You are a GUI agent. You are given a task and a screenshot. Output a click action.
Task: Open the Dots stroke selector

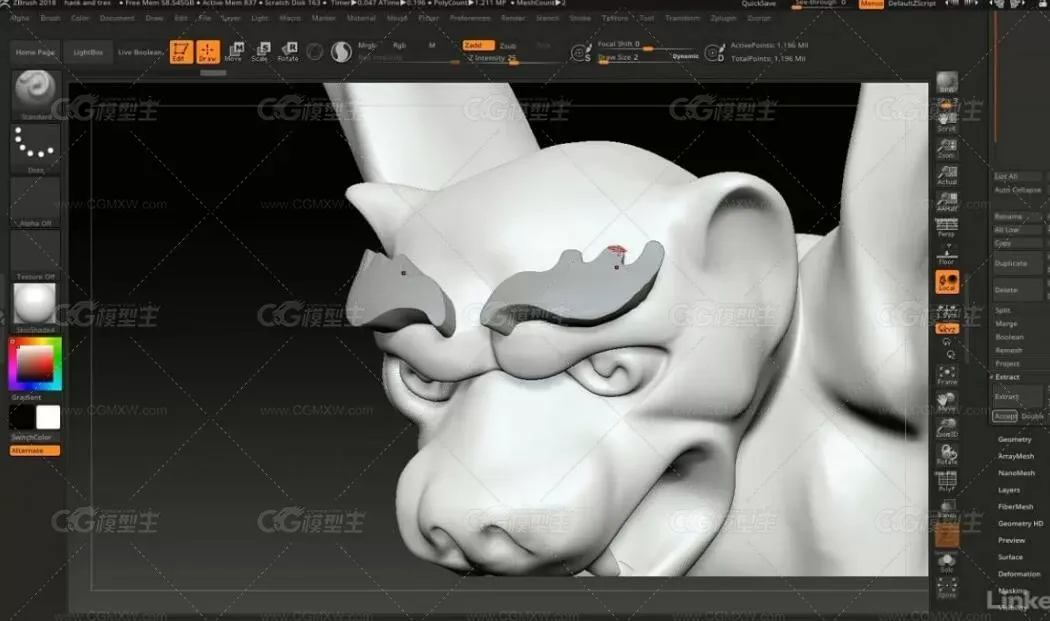click(x=35, y=149)
